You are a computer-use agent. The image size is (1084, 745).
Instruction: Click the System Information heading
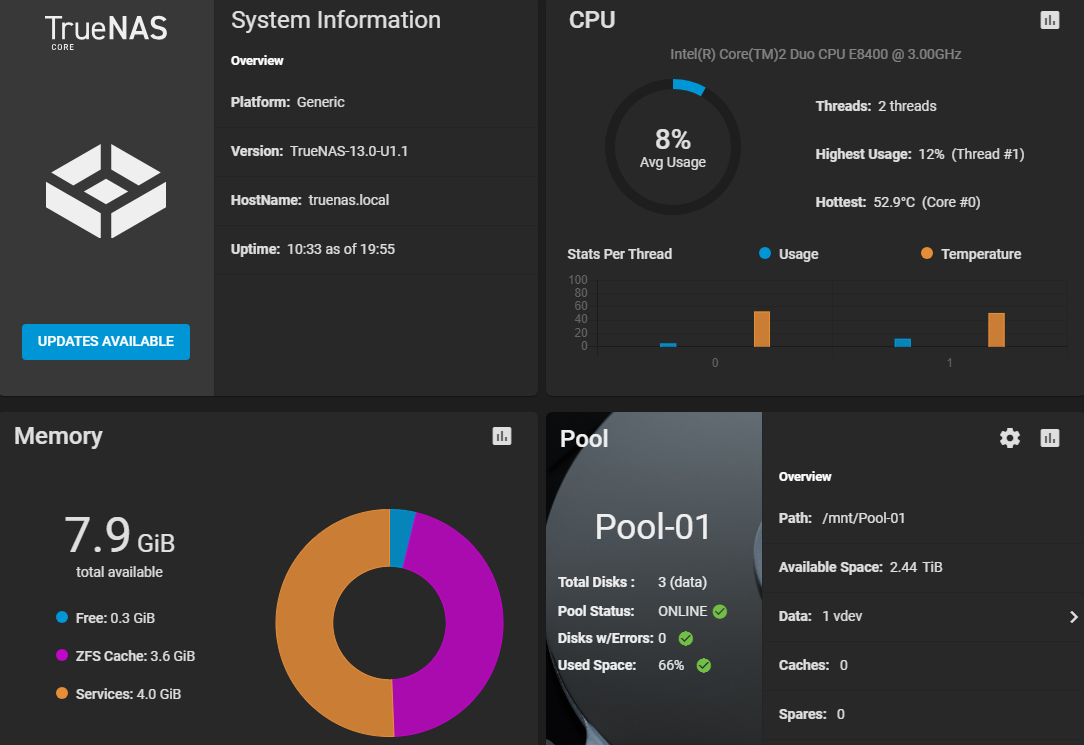tap(335, 20)
